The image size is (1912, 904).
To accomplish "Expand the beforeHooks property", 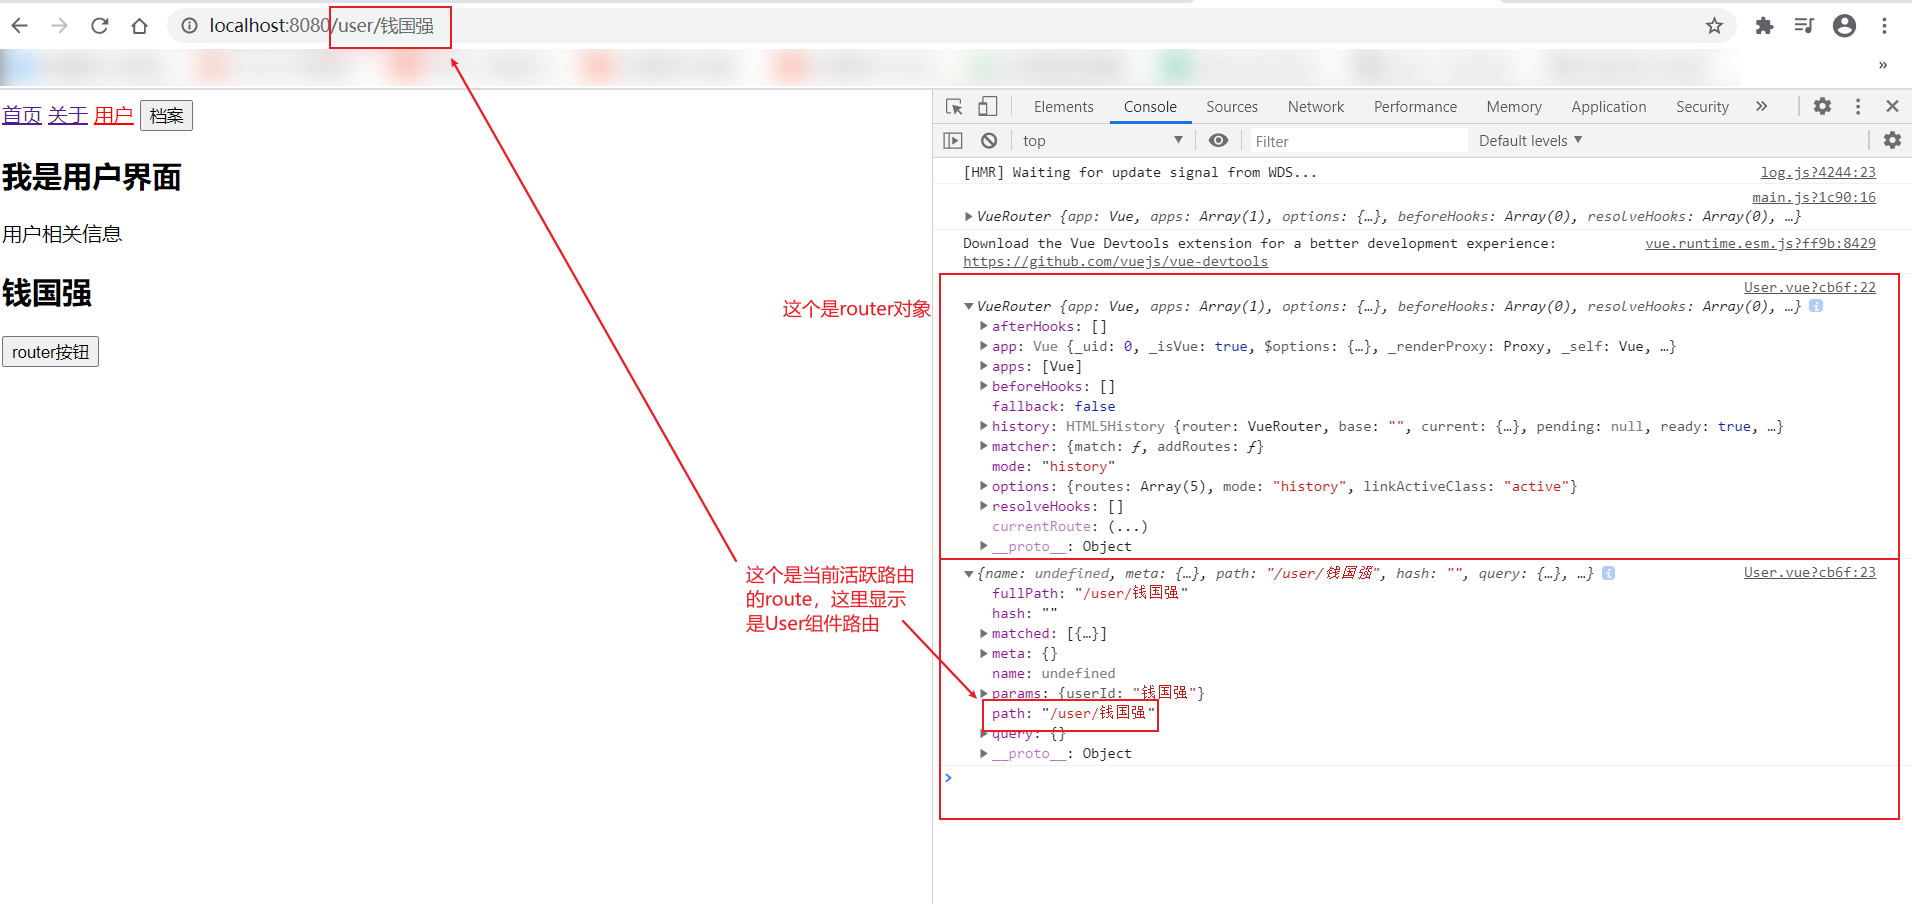I will [x=984, y=386].
